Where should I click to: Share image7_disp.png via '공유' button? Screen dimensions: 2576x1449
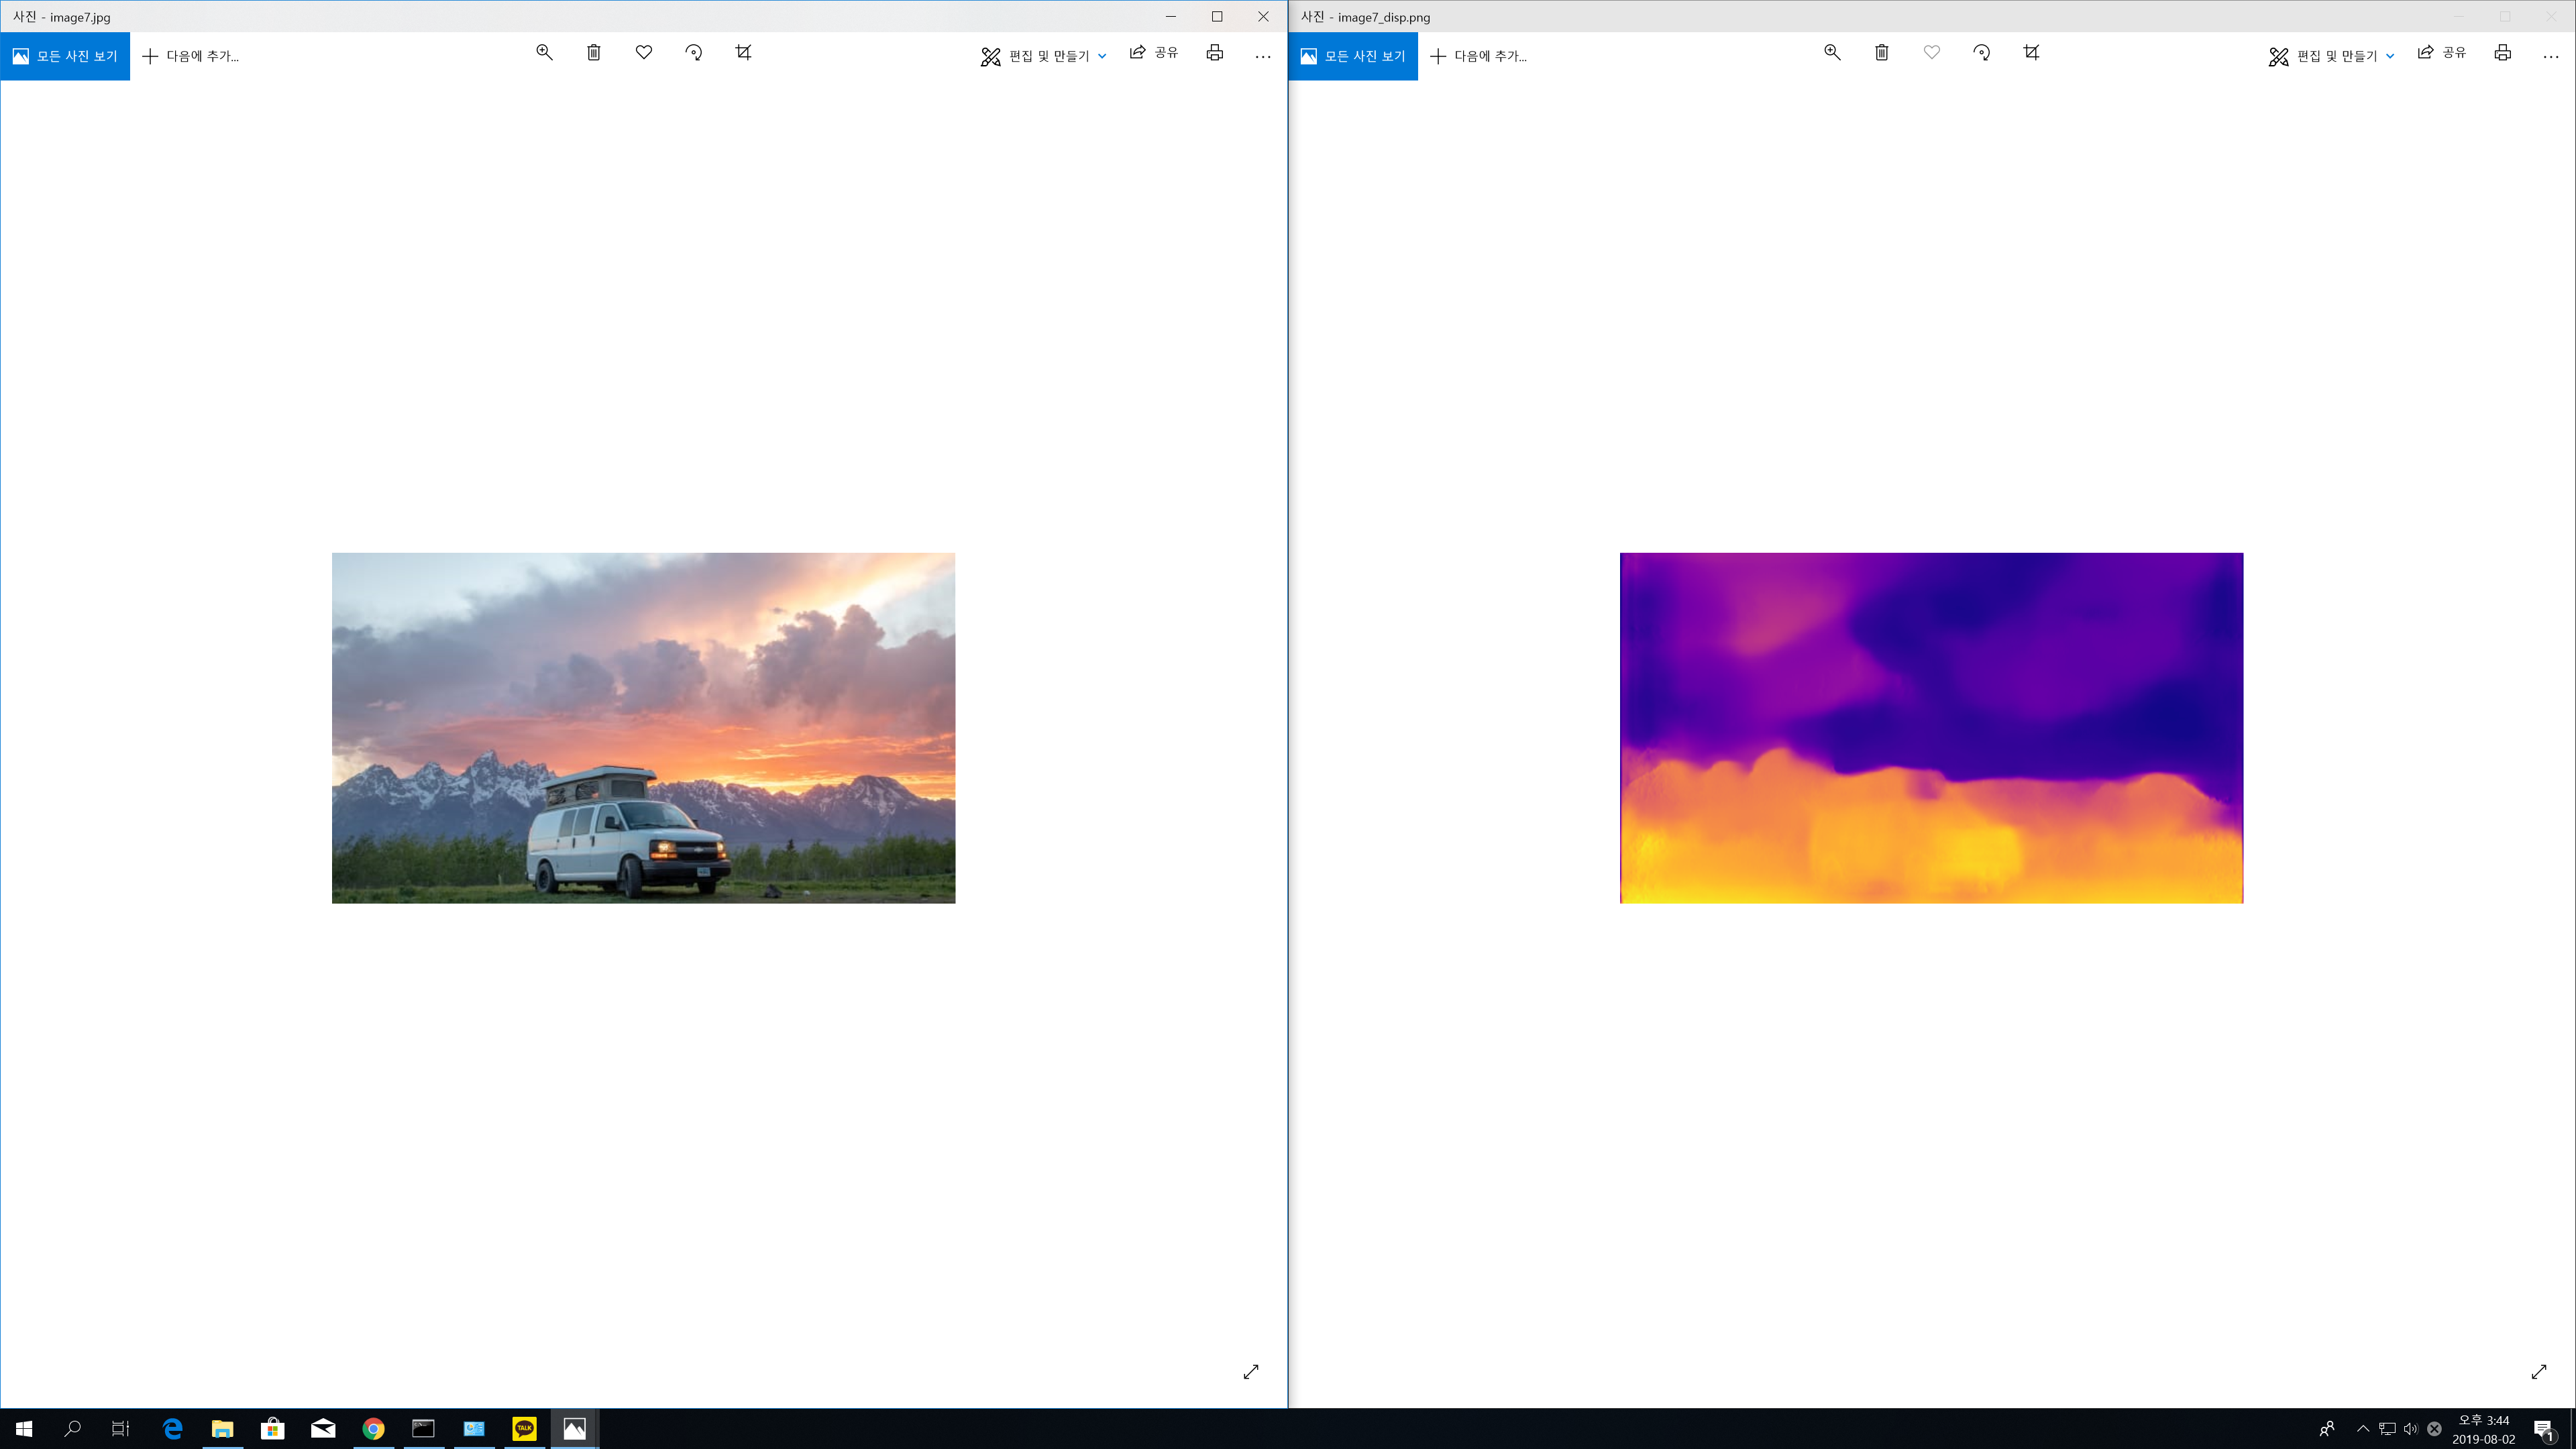pos(2442,53)
